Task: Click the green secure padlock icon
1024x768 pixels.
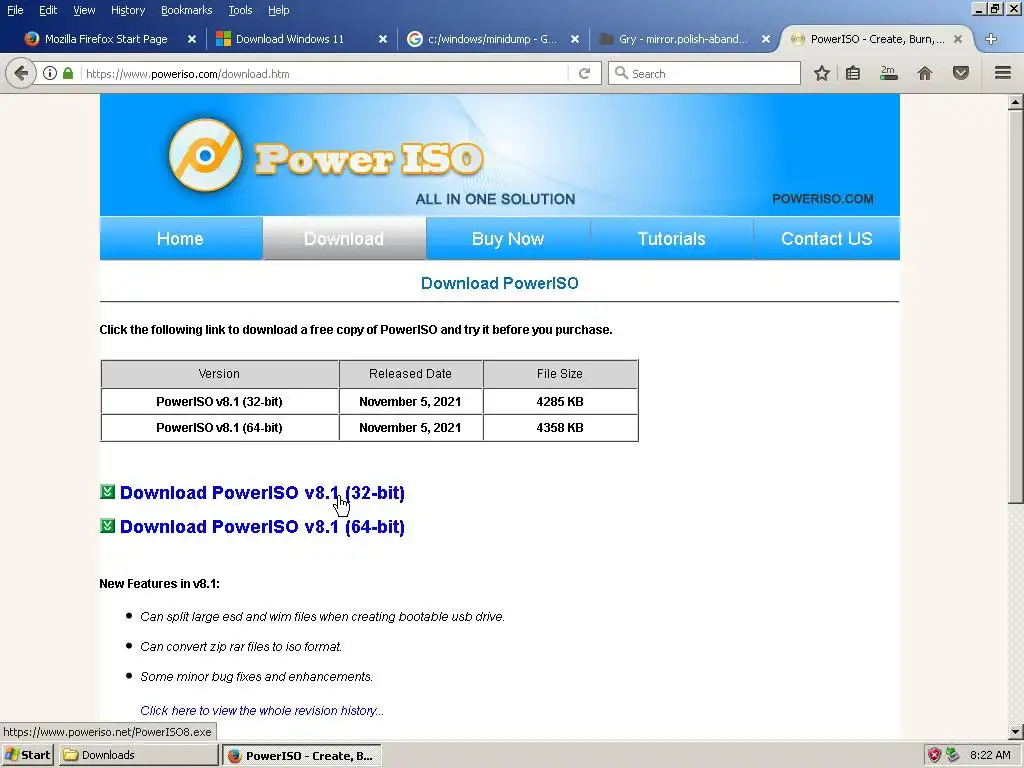Action: (68, 73)
